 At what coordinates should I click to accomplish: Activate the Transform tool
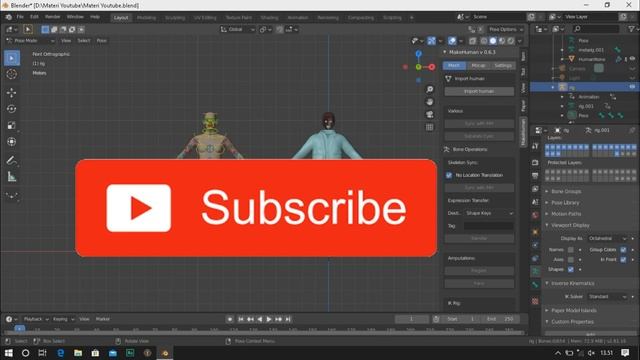click(x=12, y=142)
